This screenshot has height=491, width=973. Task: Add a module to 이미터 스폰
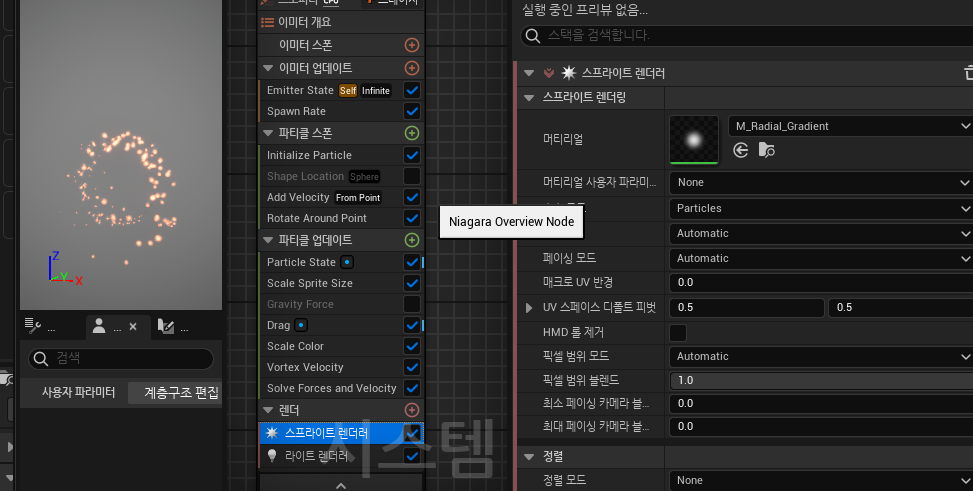[411, 45]
